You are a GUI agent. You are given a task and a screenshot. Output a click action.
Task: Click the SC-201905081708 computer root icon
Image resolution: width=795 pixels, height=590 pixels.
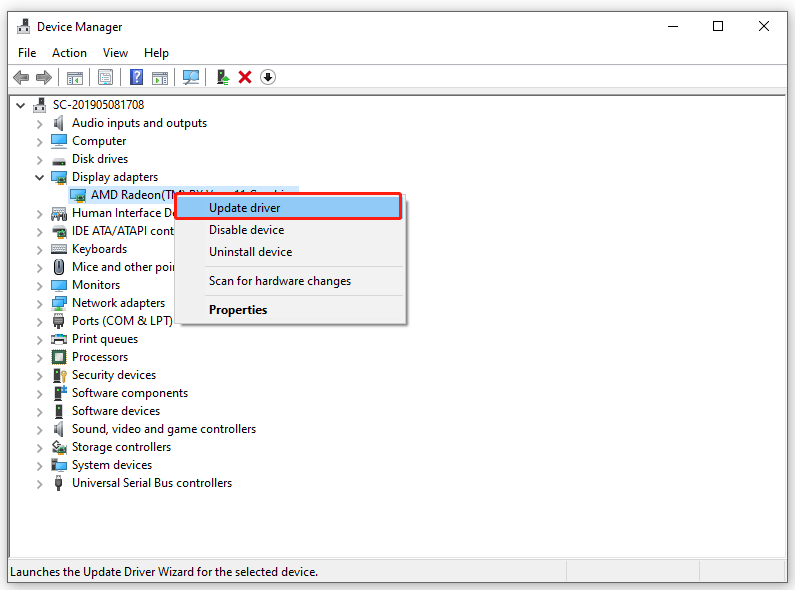(40, 105)
